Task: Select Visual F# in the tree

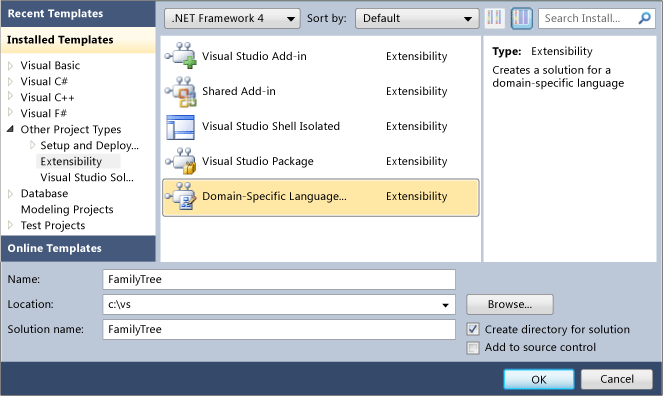Action: [43, 114]
